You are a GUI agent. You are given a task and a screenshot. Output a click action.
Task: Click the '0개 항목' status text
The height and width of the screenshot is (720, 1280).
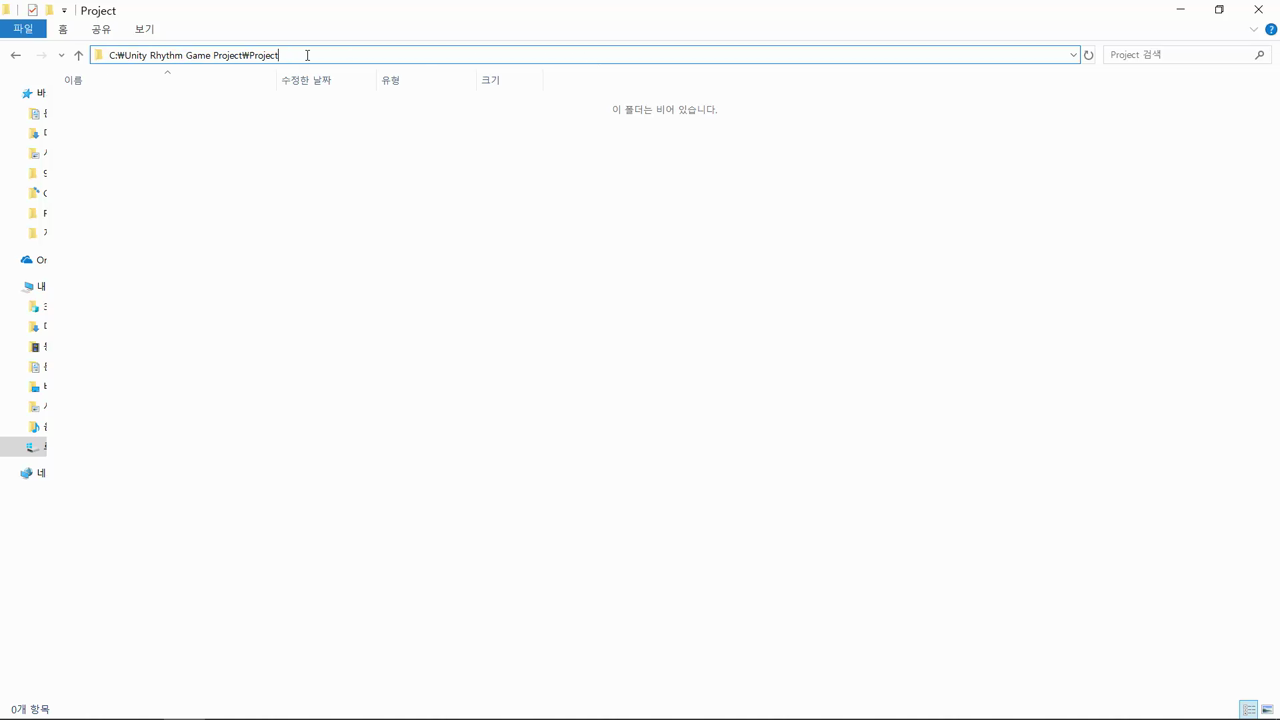30,709
